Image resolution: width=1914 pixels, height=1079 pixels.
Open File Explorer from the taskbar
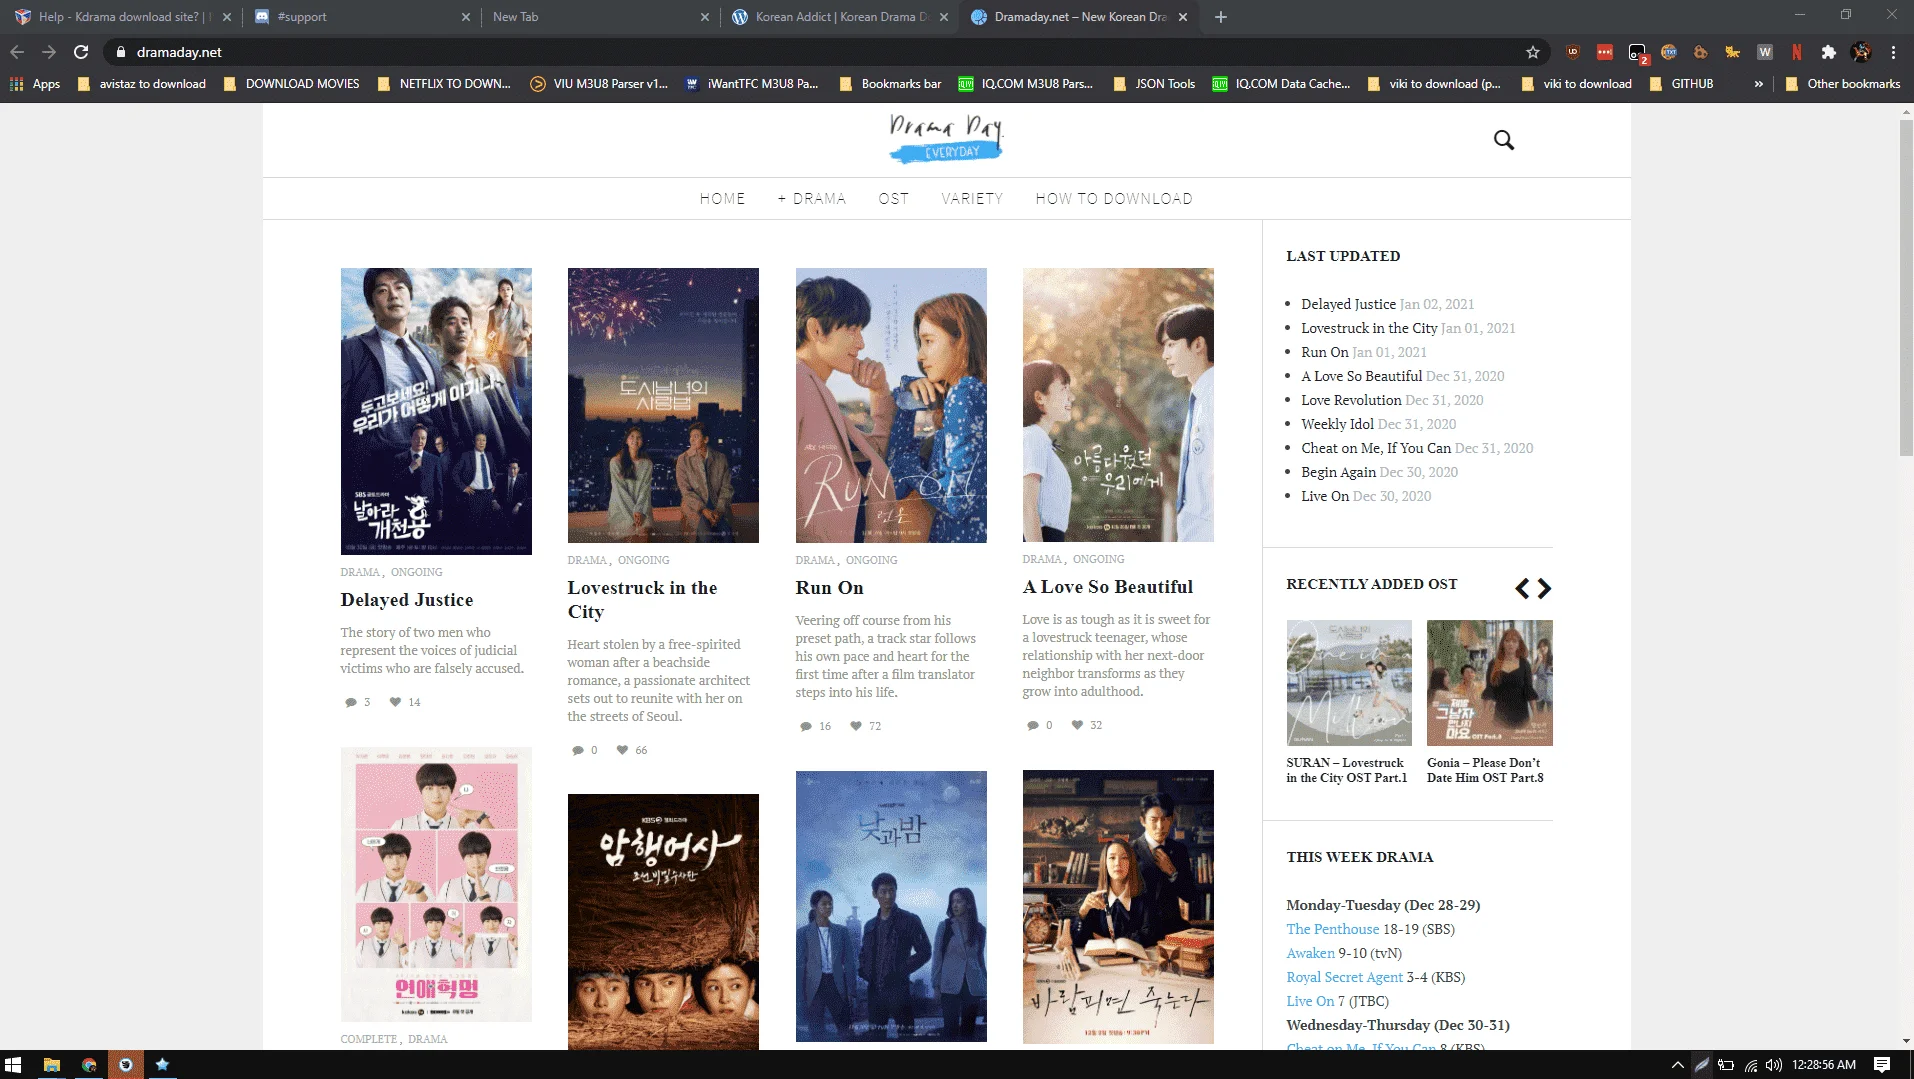(51, 1065)
